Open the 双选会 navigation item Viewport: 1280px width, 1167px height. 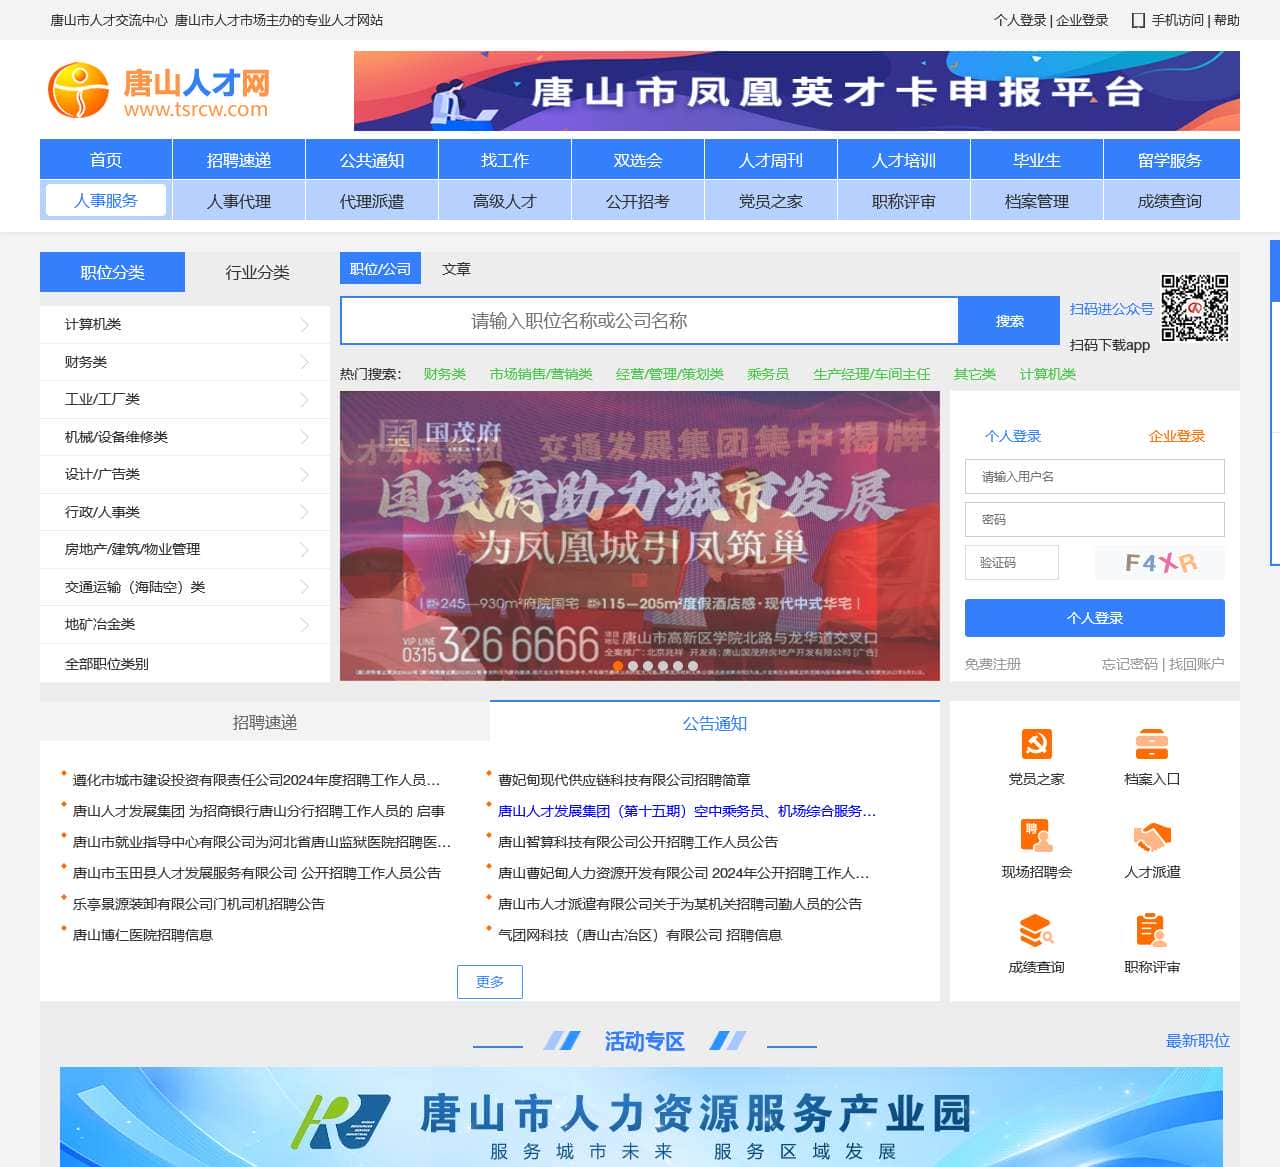[638, 160]
